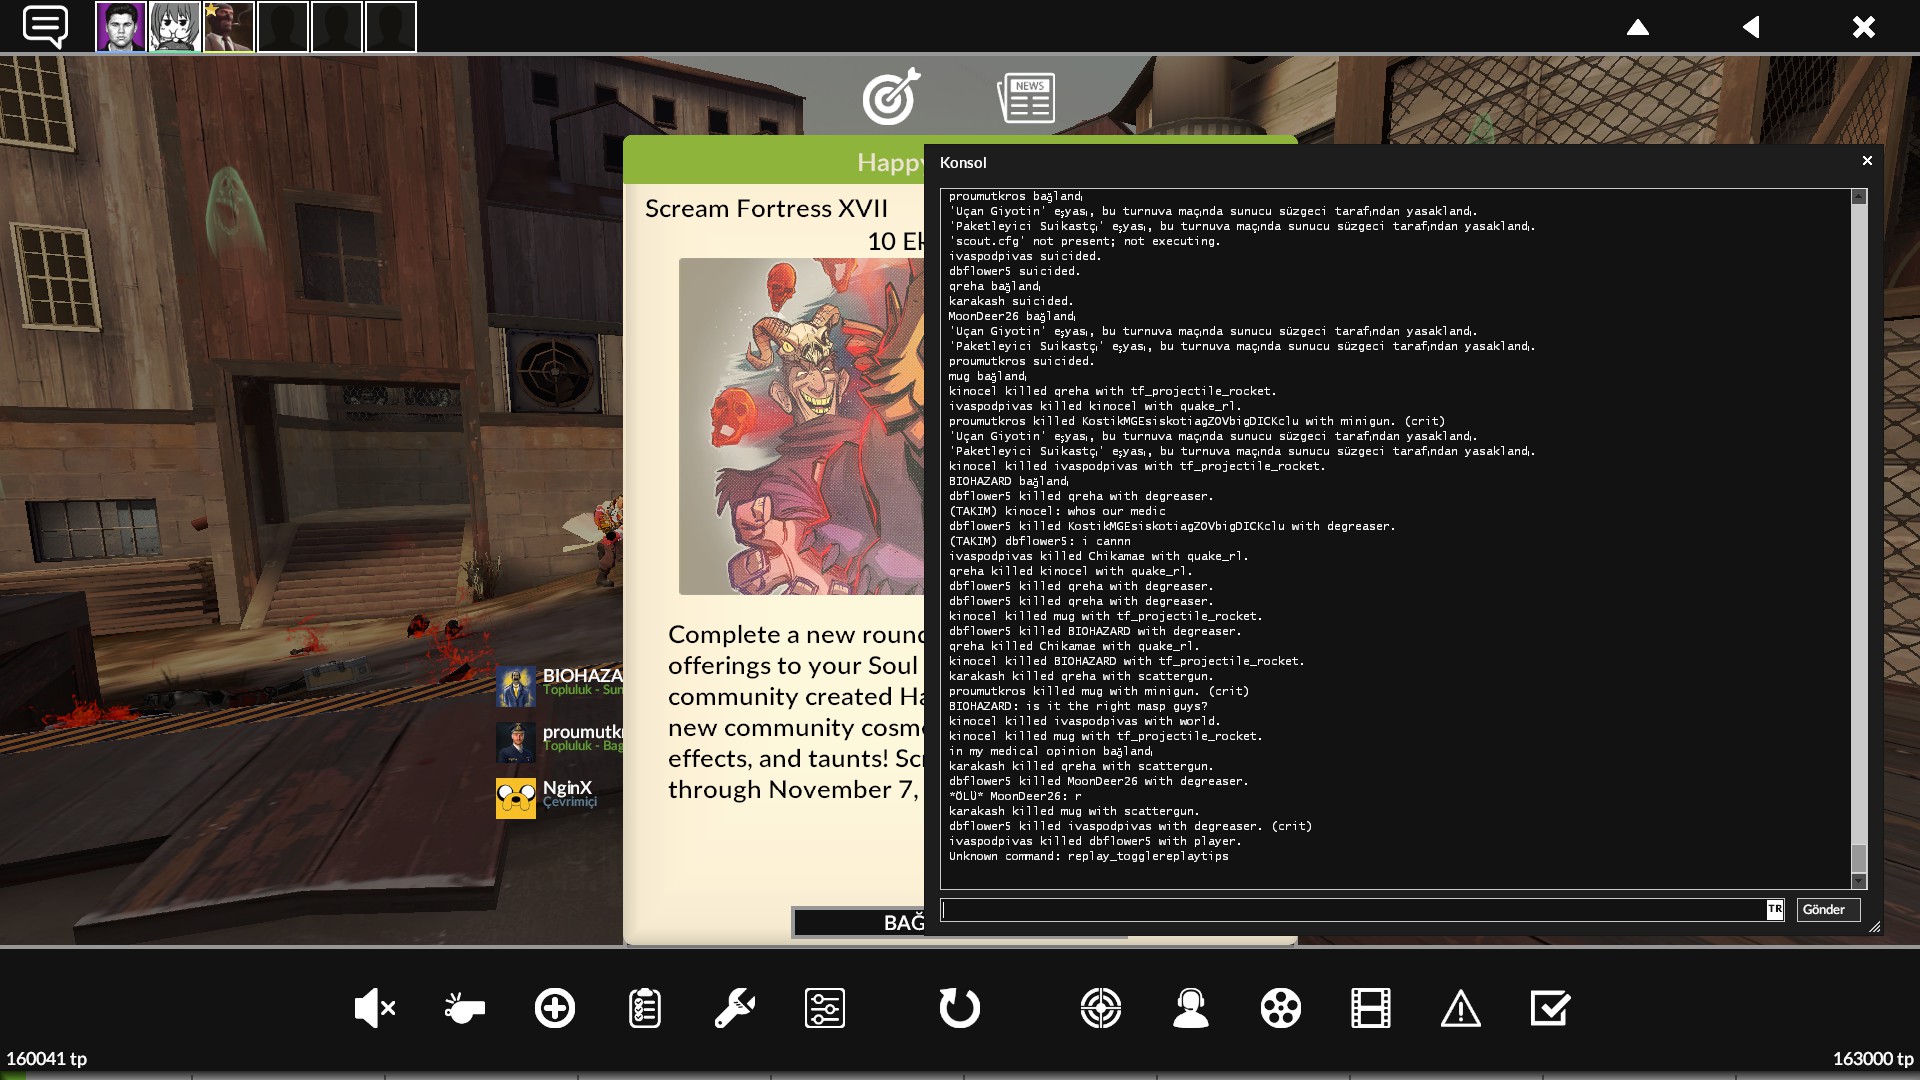Screen dimensions: 1920x1080
Task: Toggle the checkbox-with-checkmark icon
Action: pos(1550,1008)
